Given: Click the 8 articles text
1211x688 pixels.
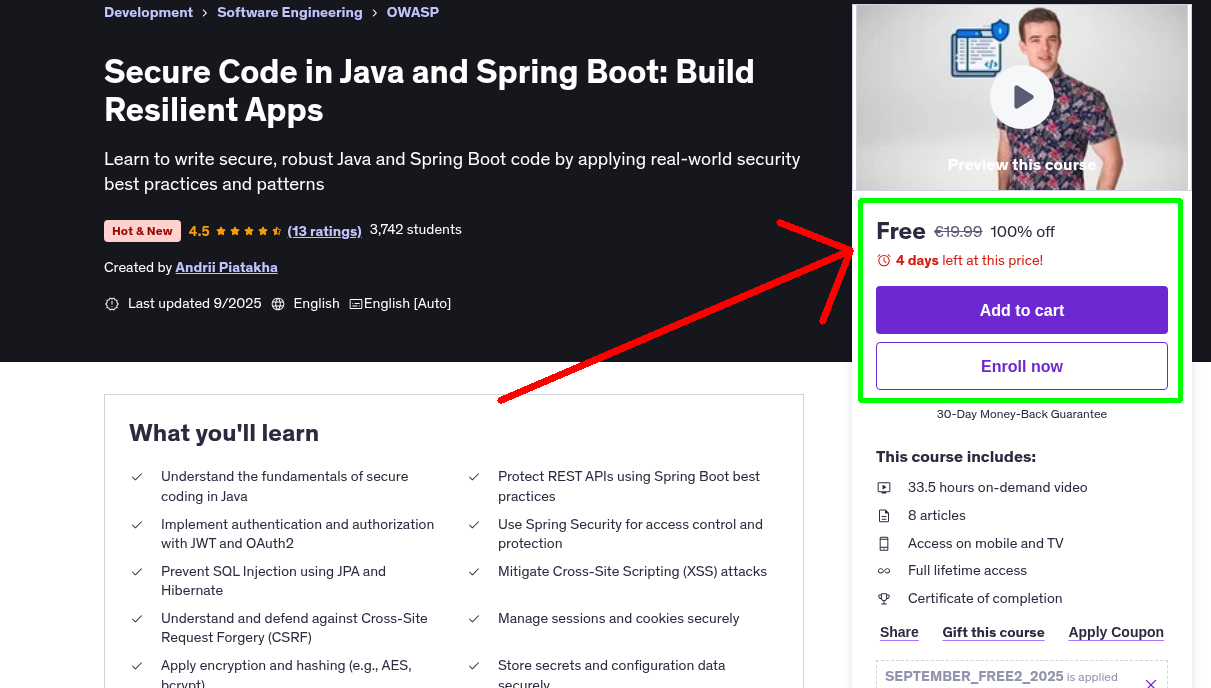Looking at the screenshot, I should click(937, 516).
